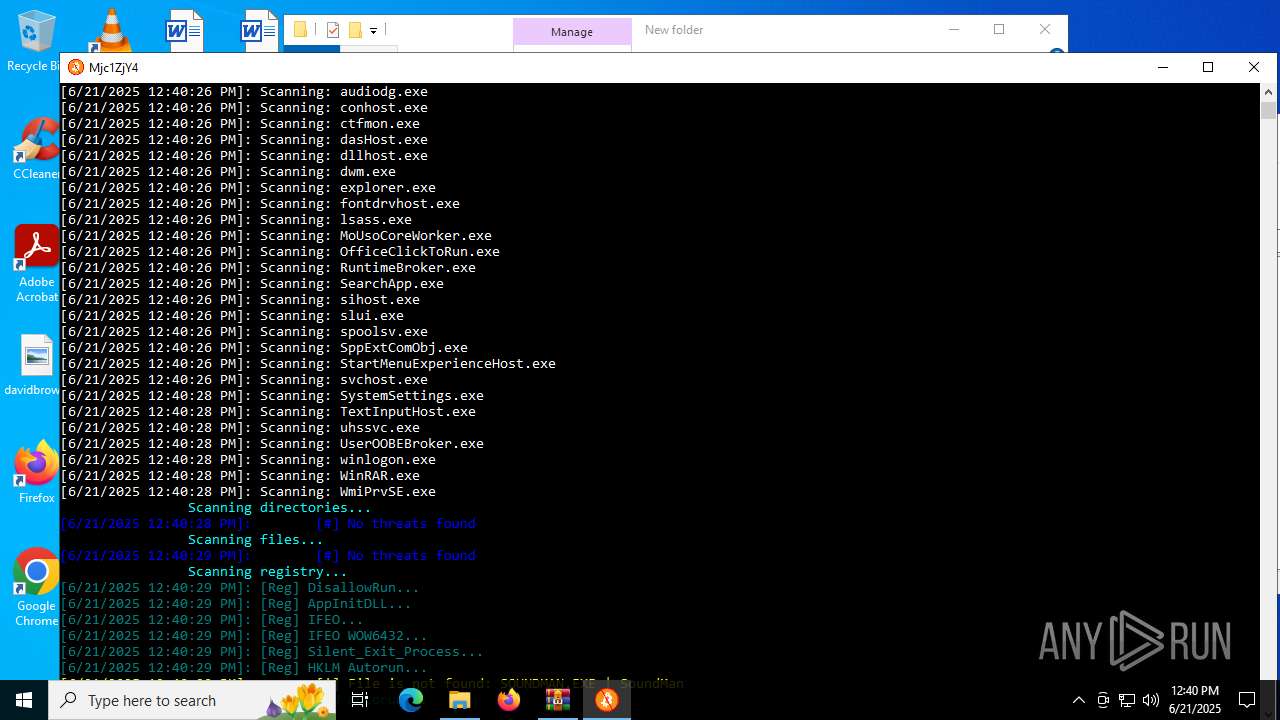Click the line 'Scanning: UserOOBEBroker.exe'
The height and width of the screenshot is (720, 1280).
pyautogui.click(x=272, y=443)
